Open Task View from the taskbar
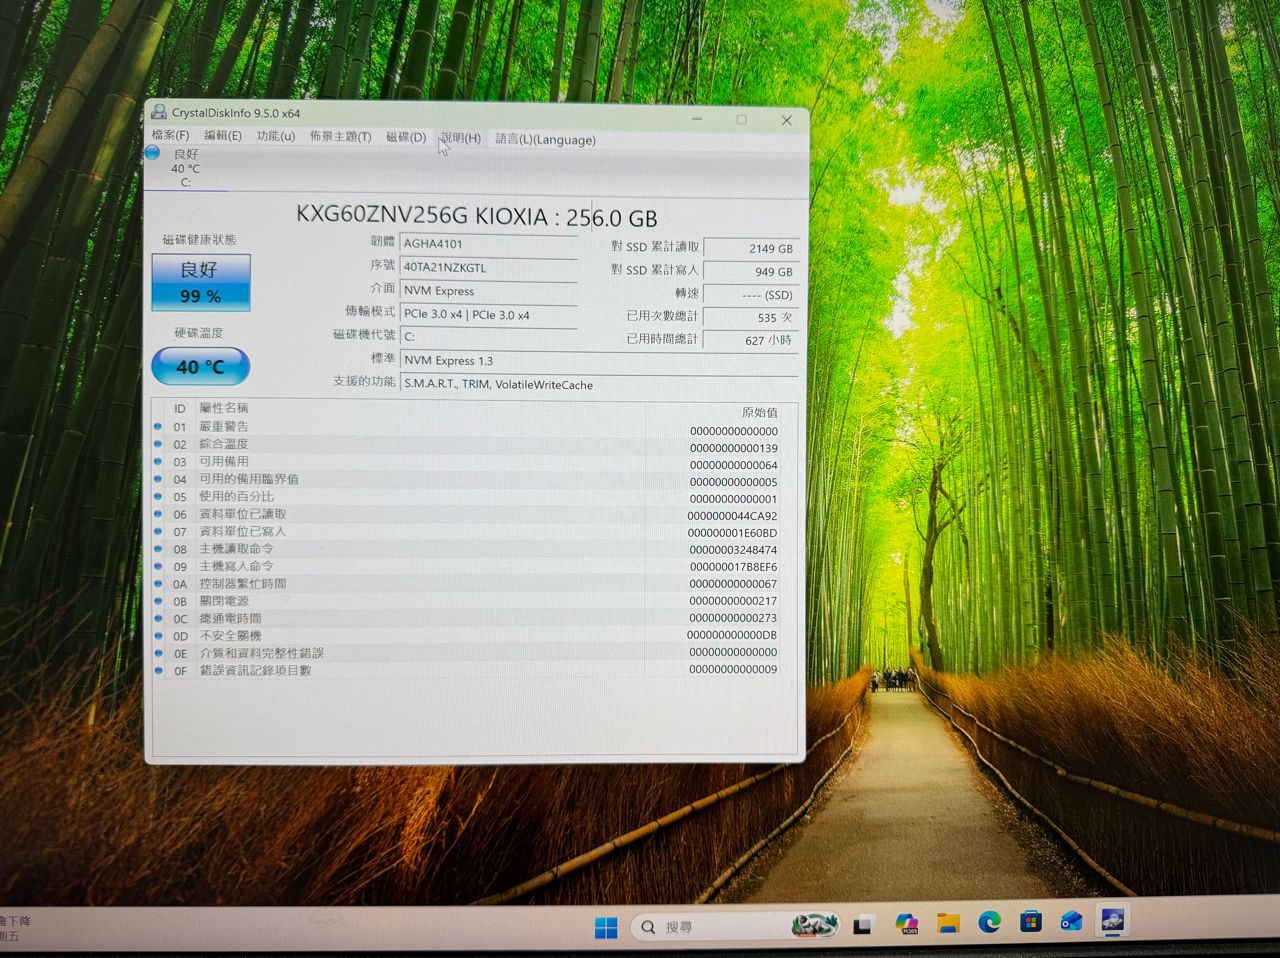Viewport: 1280px width, 958px height. (862, 925)
